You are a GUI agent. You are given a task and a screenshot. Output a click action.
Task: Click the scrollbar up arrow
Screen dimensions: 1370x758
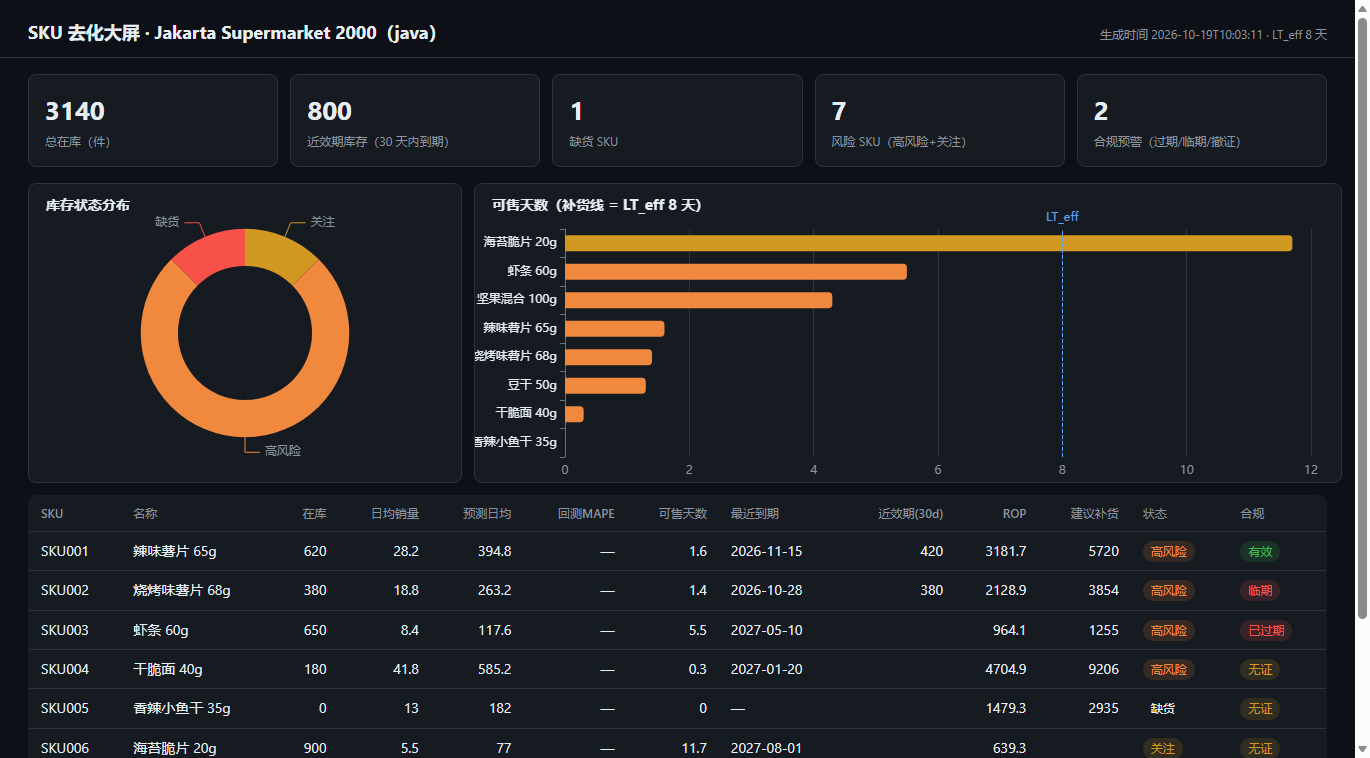(1360, 7)
